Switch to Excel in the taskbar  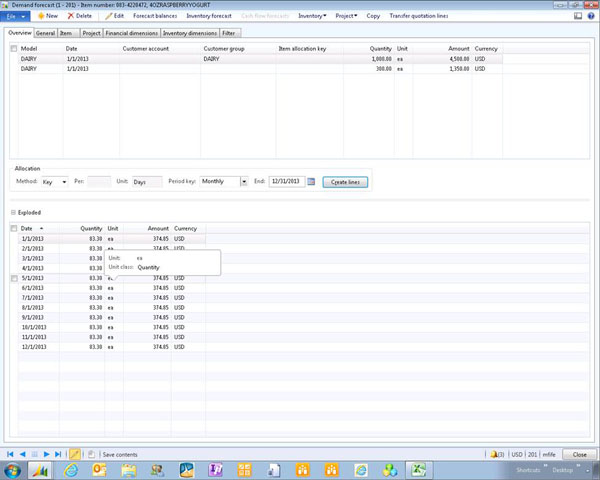pyautogui.click(x=419, y=470)
